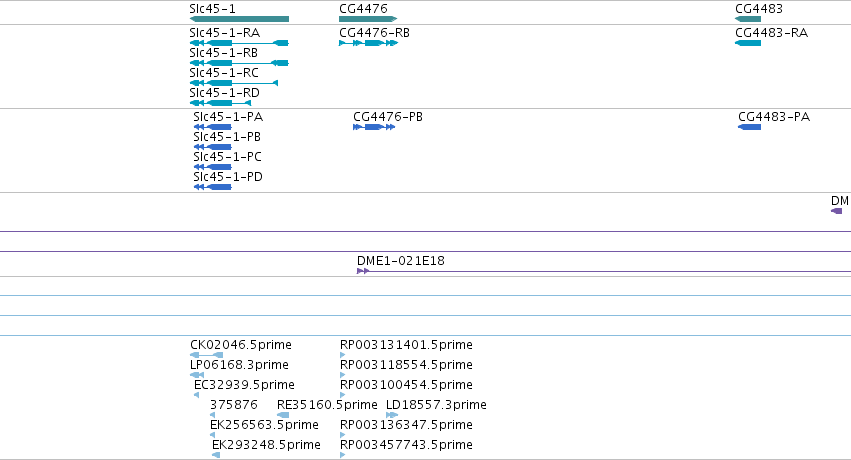Viewport: 851px width, 460px height.
Task: Click the CK02046.5prime label
Action: coord(241,345)
